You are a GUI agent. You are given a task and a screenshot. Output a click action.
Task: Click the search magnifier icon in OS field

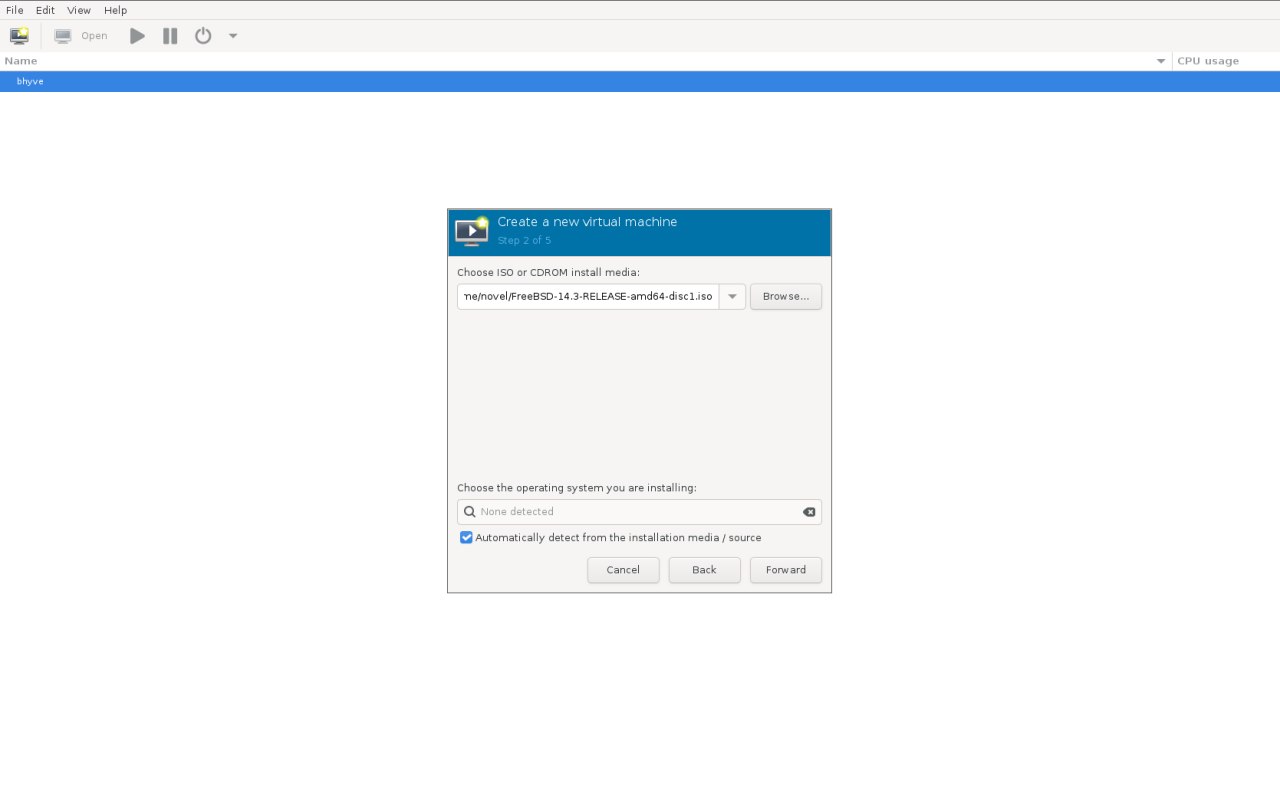pyautogui.click(x=469, y=512)
